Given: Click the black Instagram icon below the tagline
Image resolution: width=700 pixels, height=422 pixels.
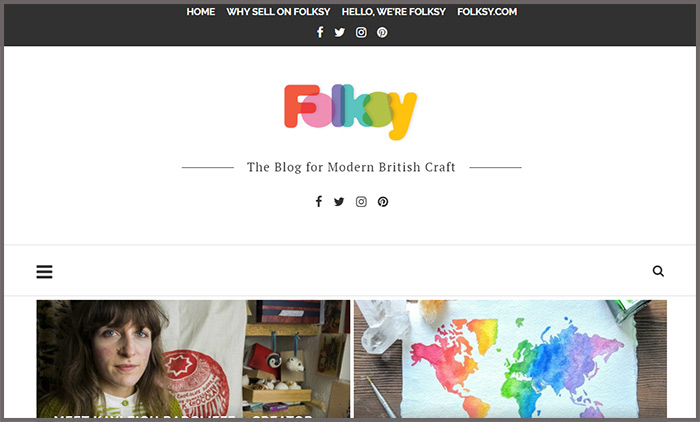Looking at the screenshot, I should click(x=361, y=202).
